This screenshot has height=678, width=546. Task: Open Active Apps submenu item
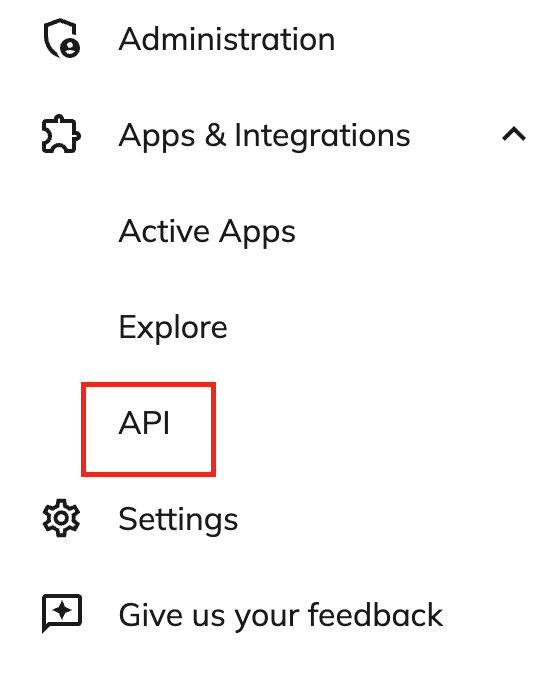pyautogui.click(x=207, y=232)
